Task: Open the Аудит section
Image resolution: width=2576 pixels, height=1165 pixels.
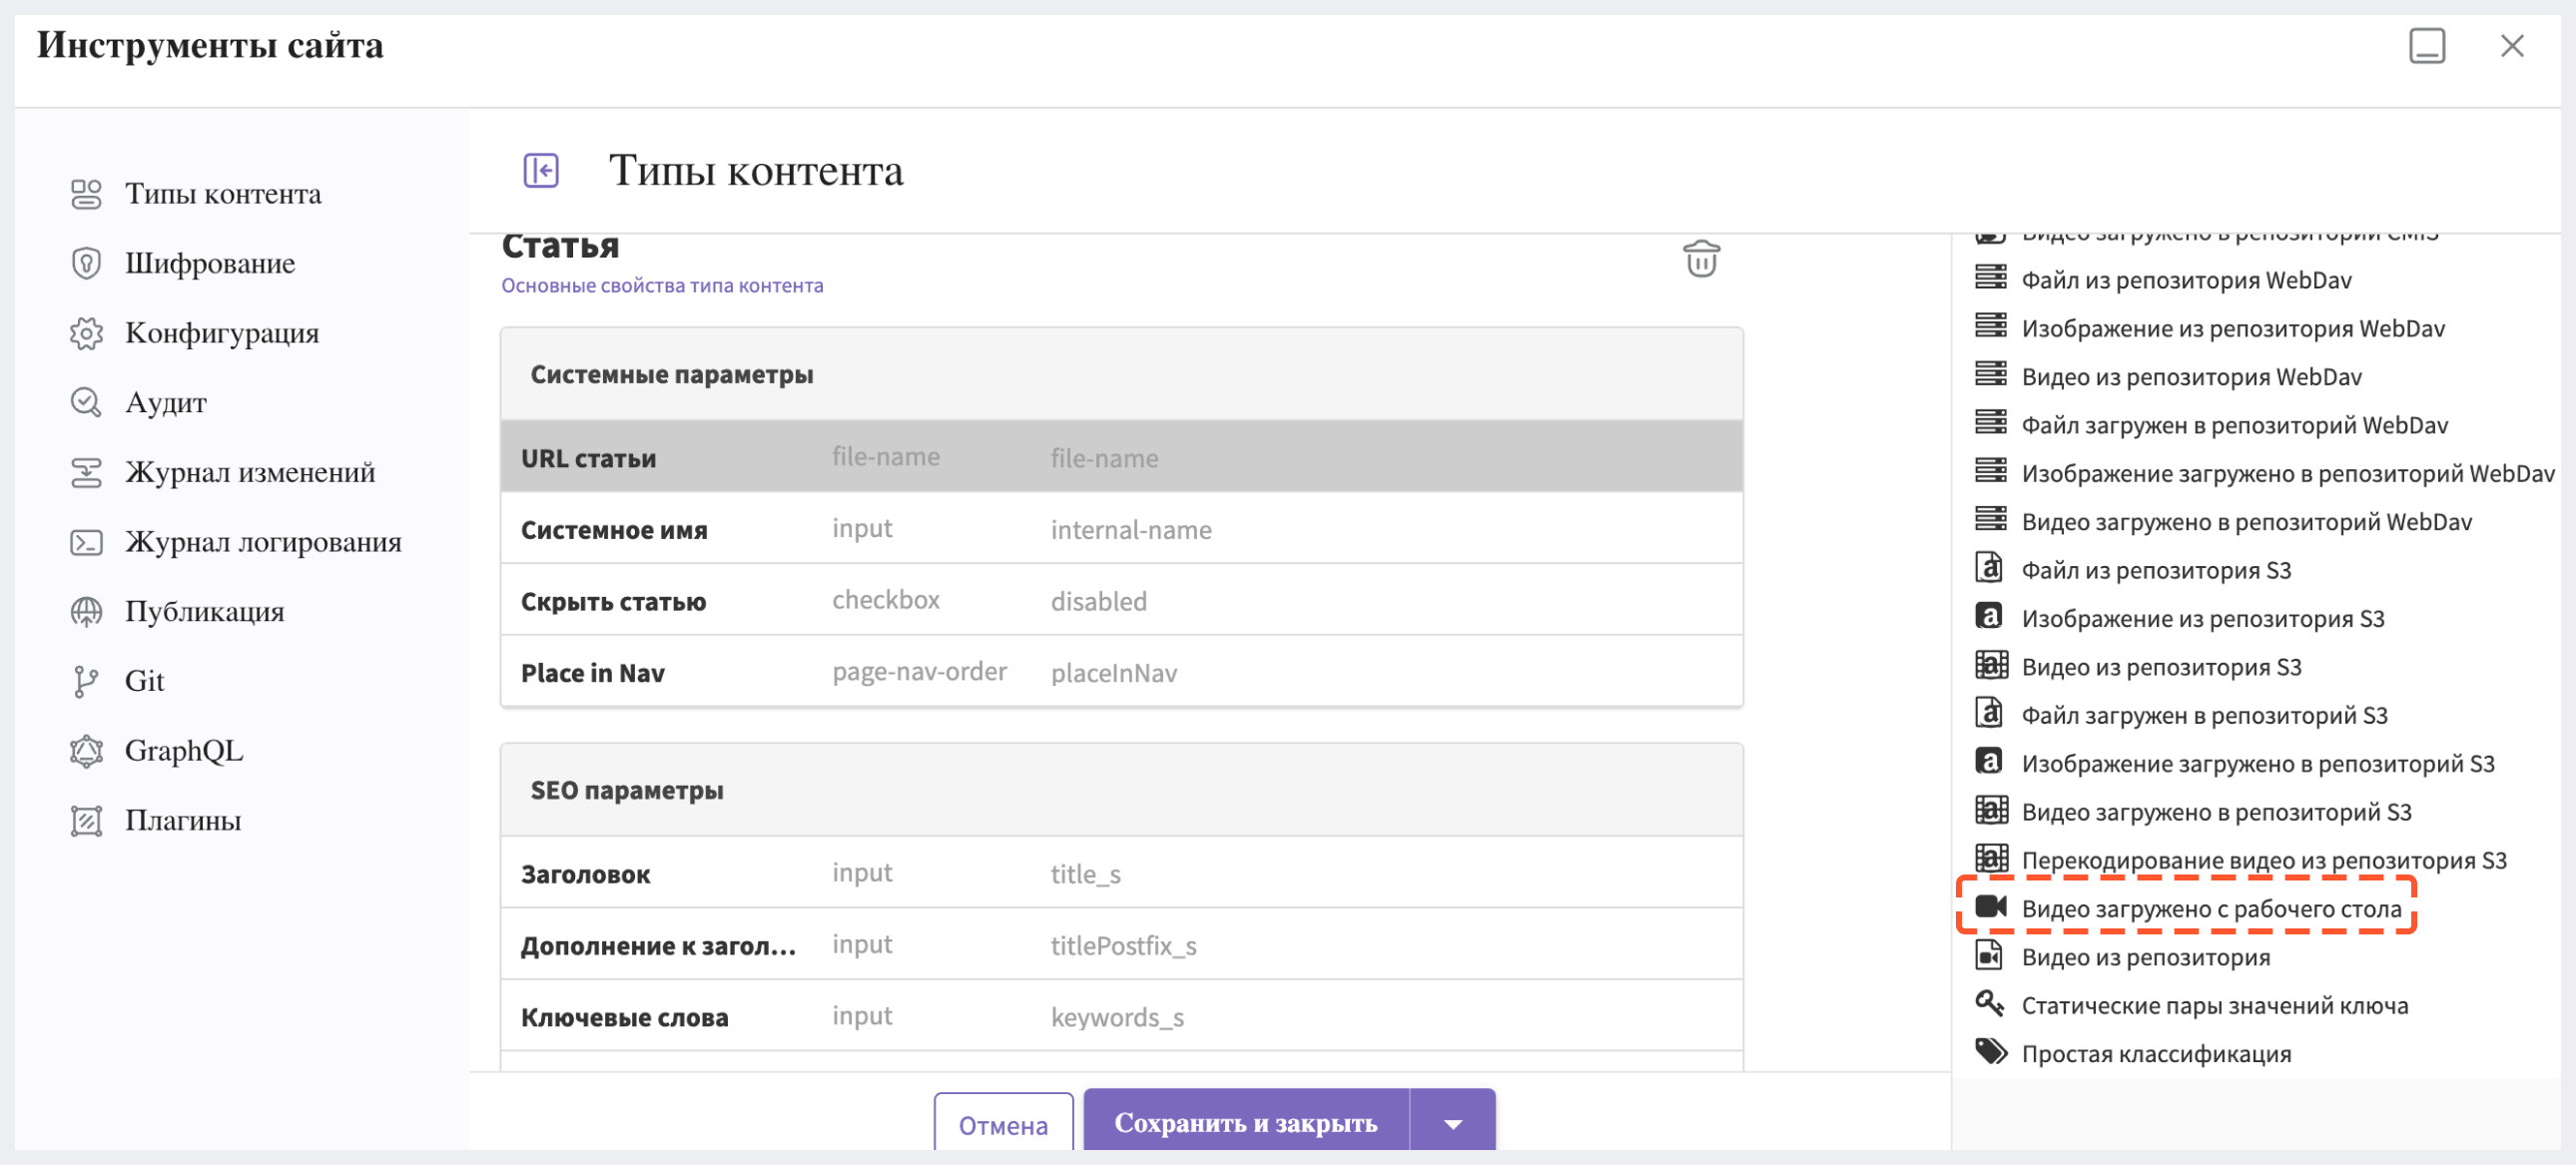Action: [x=166, y=402]
